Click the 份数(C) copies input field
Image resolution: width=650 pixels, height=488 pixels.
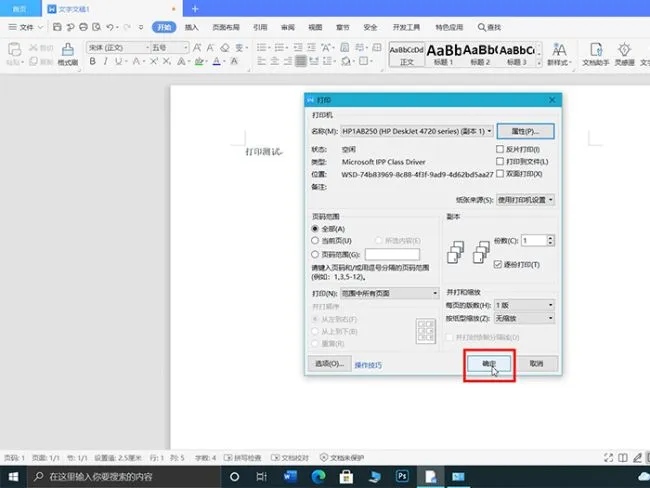(534, 240)
